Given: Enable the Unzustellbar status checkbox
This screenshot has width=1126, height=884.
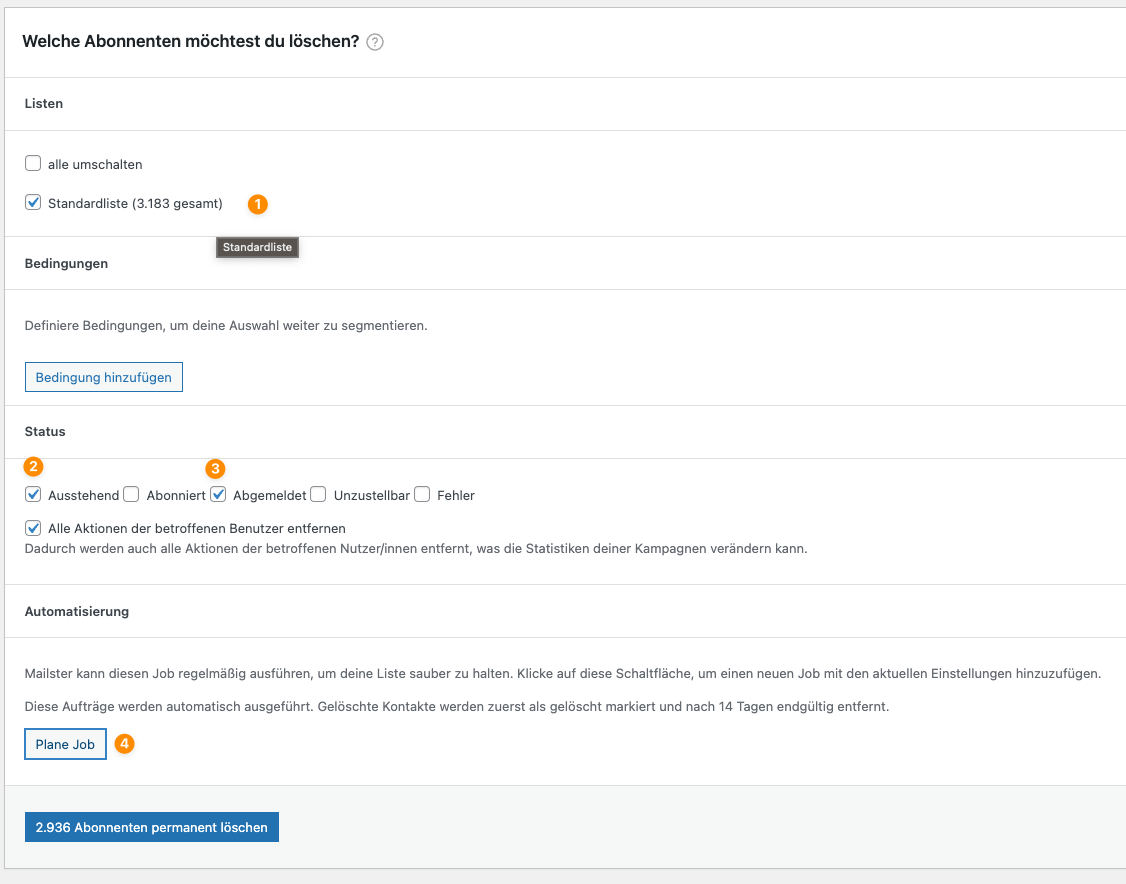Looking at the screenshot, I should point(318,494).
